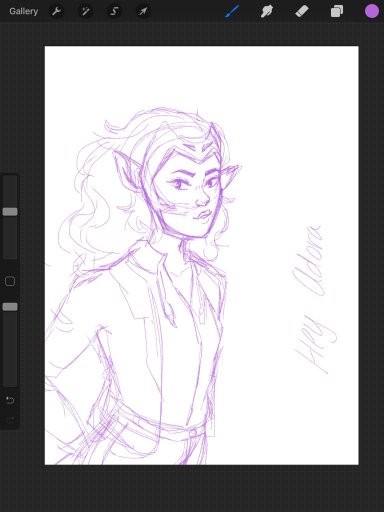
Task: Activate the Selection tool
Action: coord(114,11)
